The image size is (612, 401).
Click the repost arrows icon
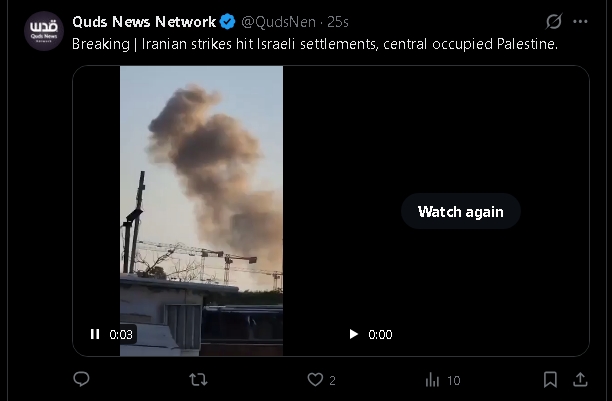[198, 380]
